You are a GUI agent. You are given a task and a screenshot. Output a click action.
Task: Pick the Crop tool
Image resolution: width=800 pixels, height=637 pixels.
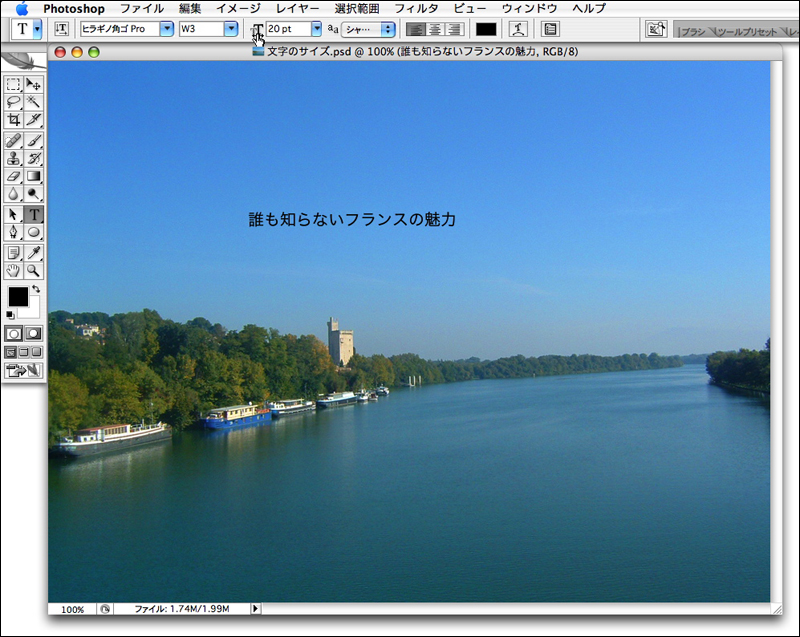(x=14, y=120)
